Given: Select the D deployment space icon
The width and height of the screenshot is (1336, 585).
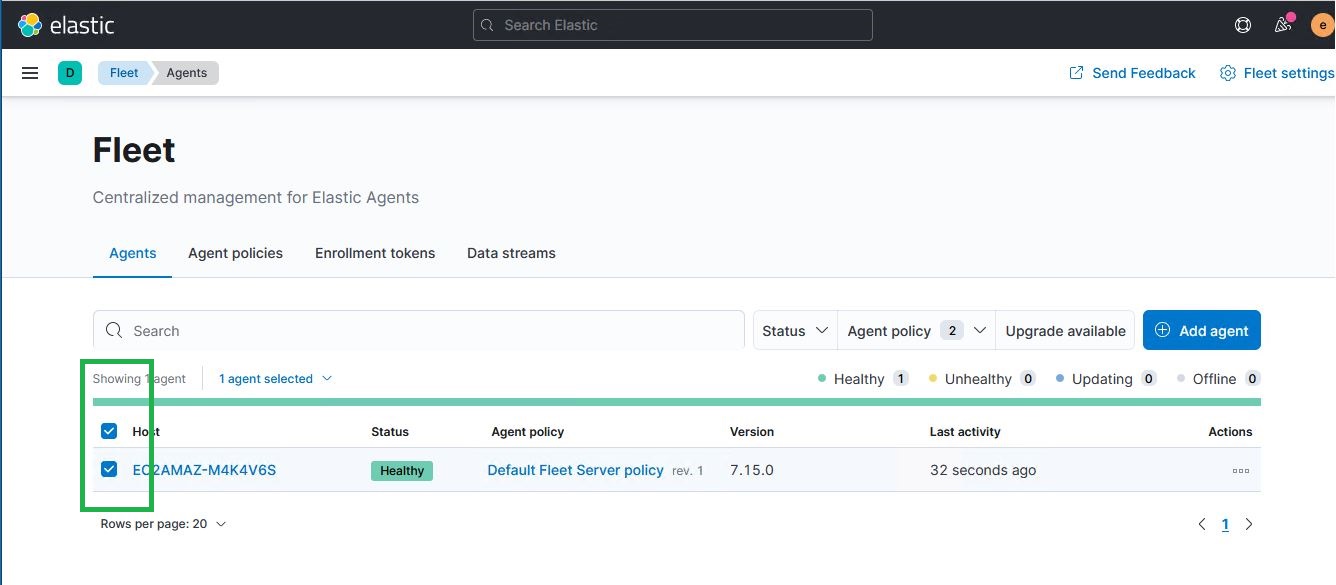Looking at the screenshot, I should 69,72.
